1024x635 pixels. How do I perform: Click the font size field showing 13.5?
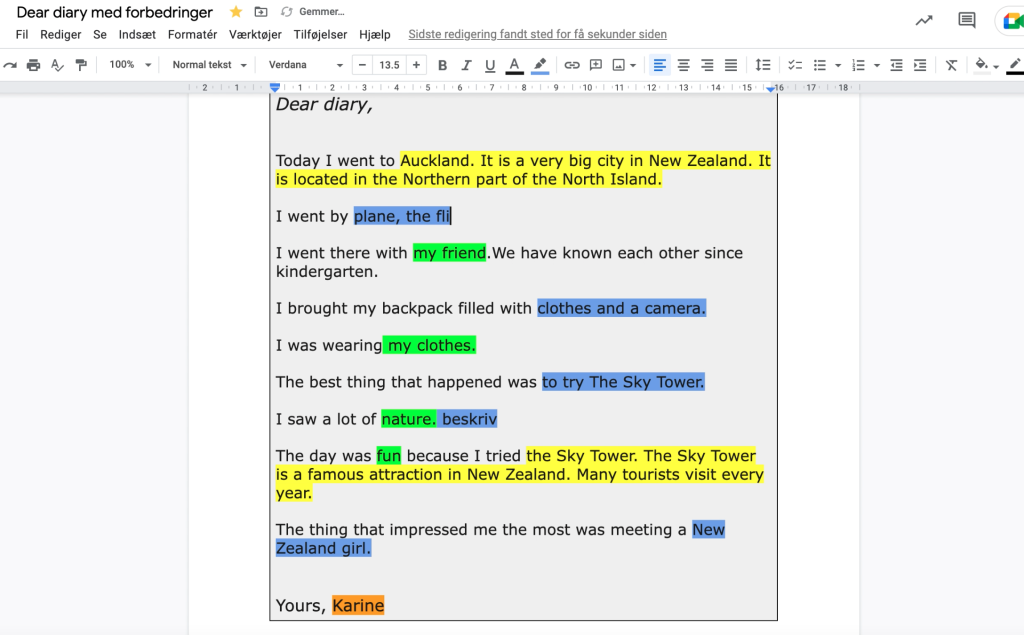coord(389,65)
